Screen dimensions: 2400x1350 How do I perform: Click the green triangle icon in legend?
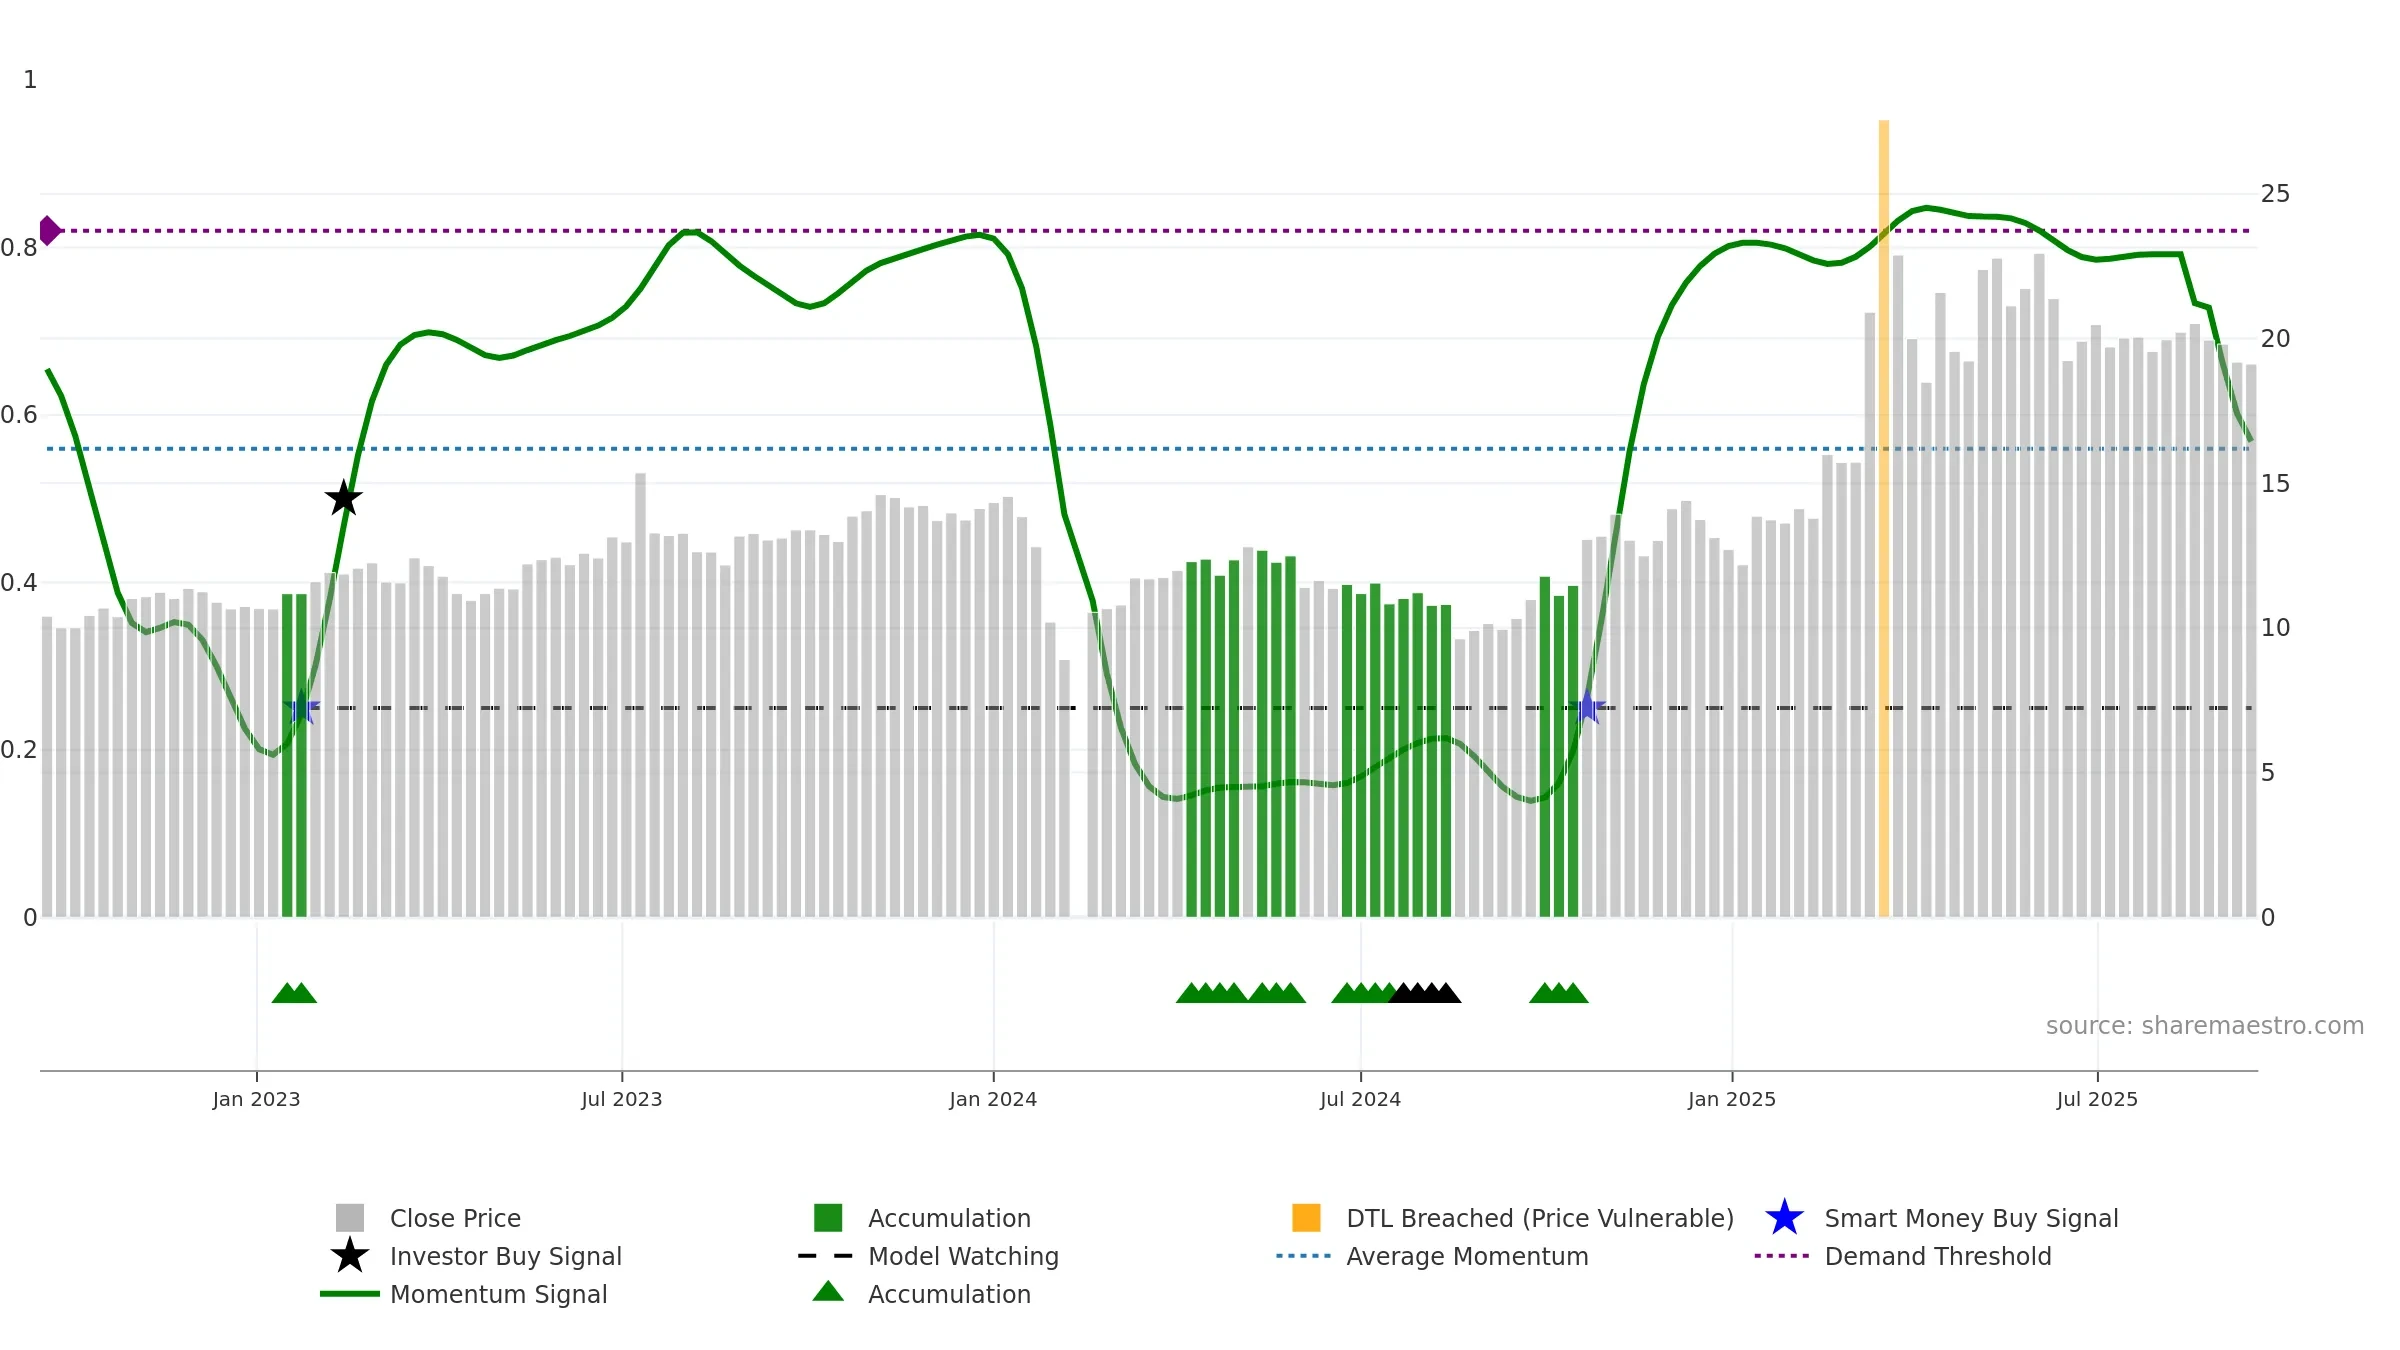point(828,1292)
